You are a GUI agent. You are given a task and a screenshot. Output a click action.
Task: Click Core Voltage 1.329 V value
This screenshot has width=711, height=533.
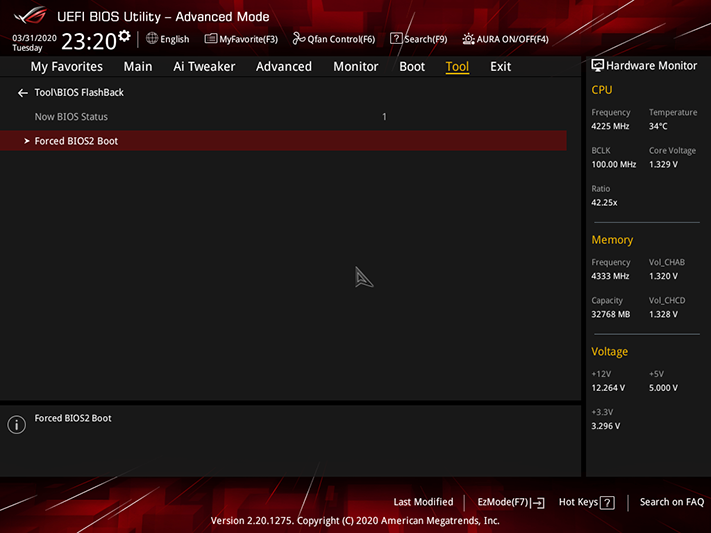(x=663, y=164)
